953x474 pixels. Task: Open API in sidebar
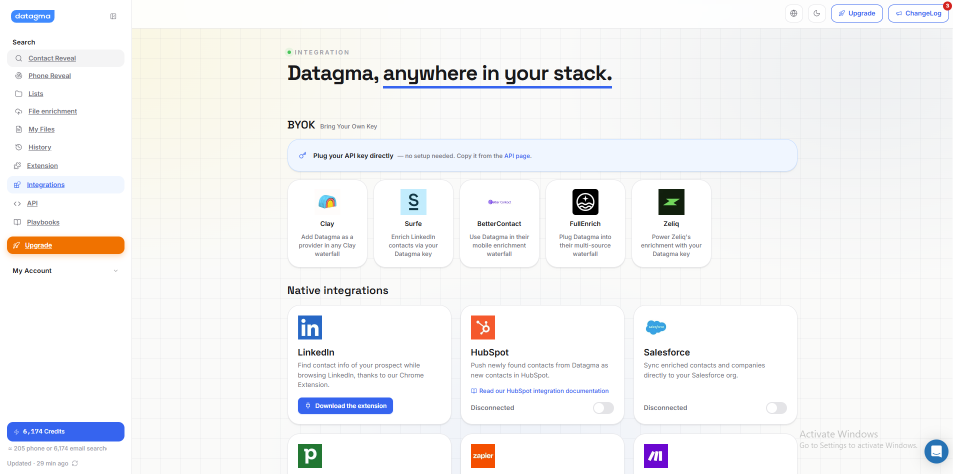(66, 204)
